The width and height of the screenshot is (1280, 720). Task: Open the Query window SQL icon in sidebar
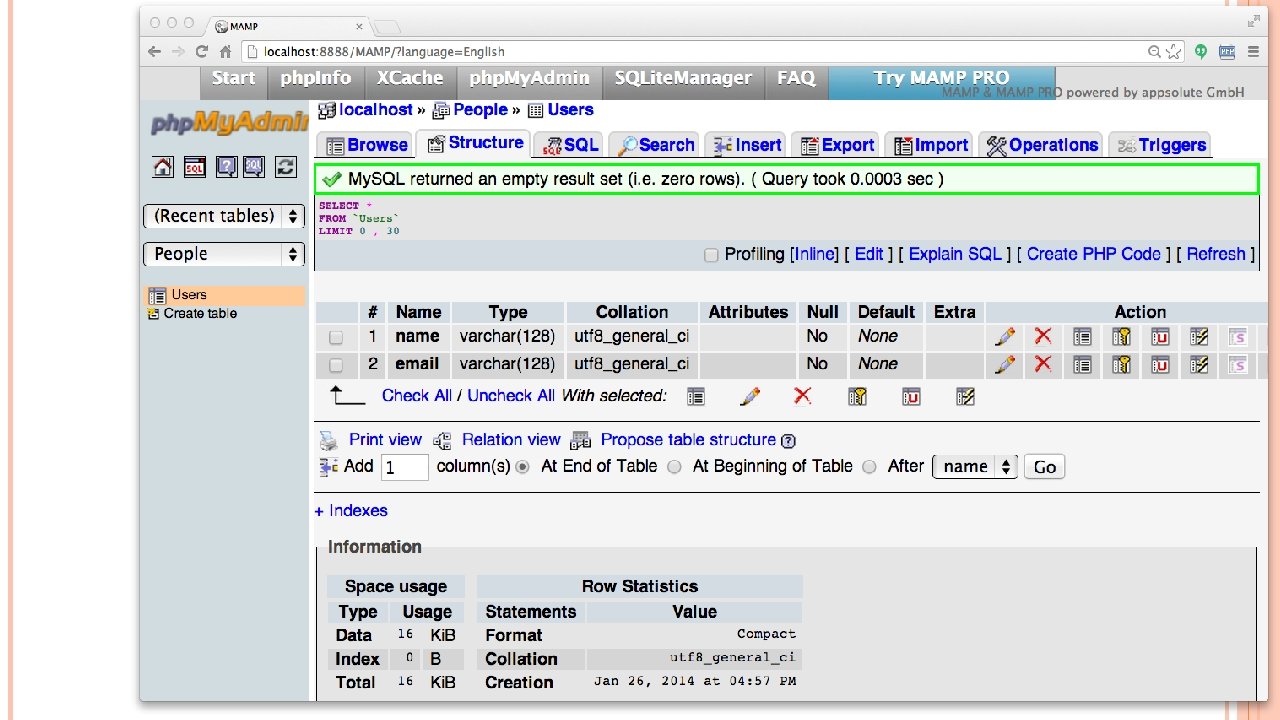195,167
